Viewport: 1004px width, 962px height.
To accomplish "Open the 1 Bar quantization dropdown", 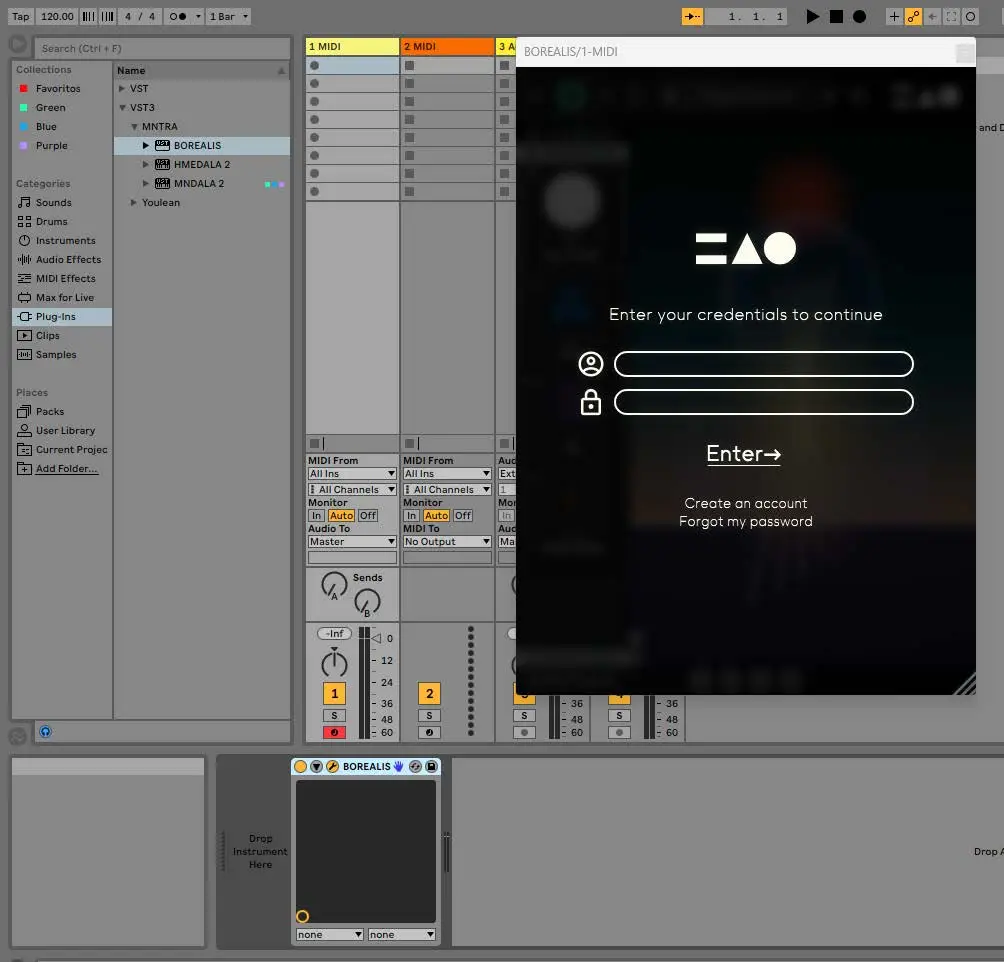I will 229,17.
